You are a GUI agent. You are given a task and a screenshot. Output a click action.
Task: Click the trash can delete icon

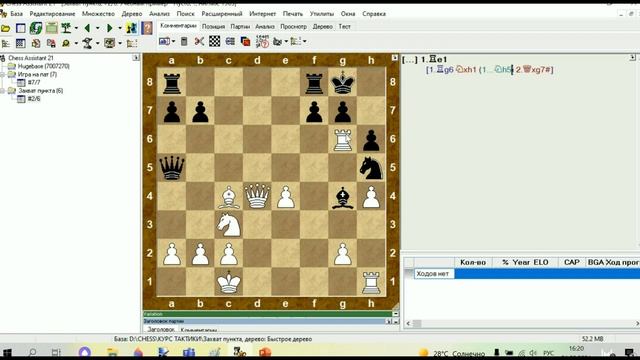[184, 41]
